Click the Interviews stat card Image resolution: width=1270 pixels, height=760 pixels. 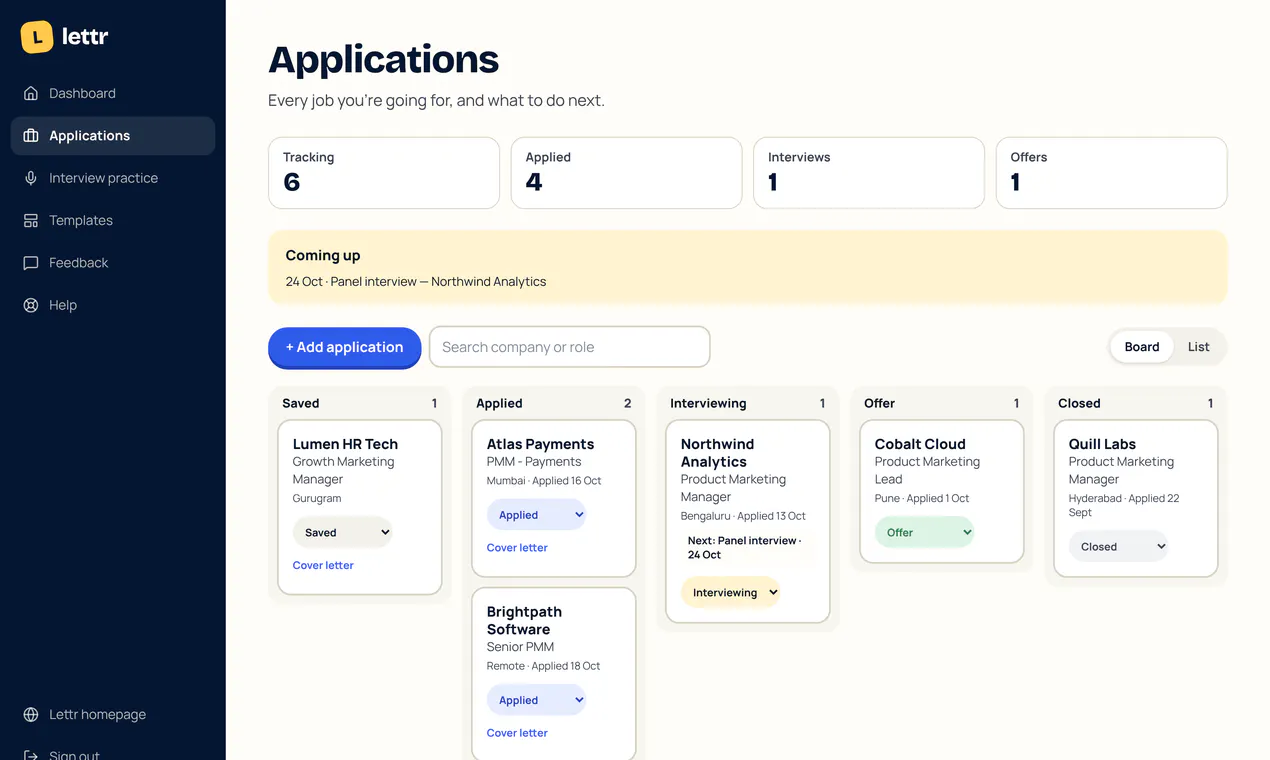869,173
